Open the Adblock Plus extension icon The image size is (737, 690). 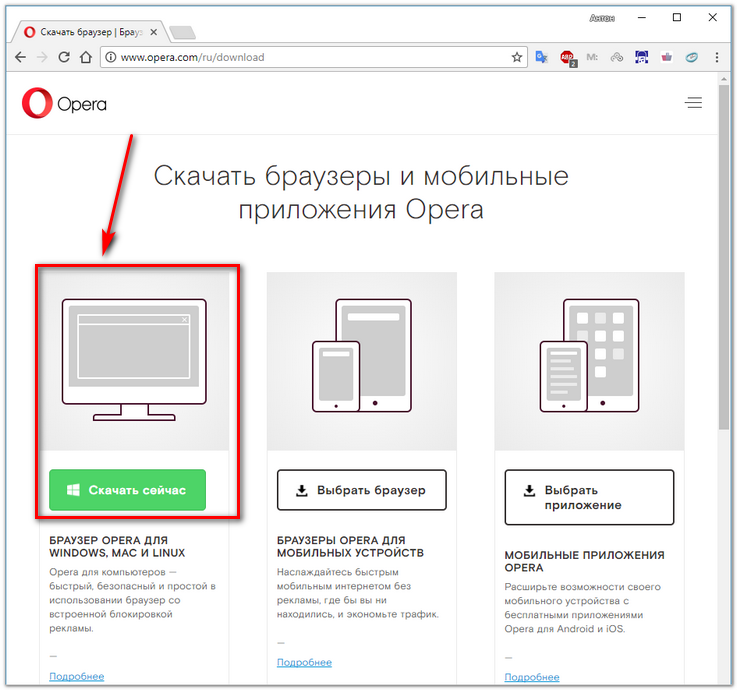[x=568, y=58]
